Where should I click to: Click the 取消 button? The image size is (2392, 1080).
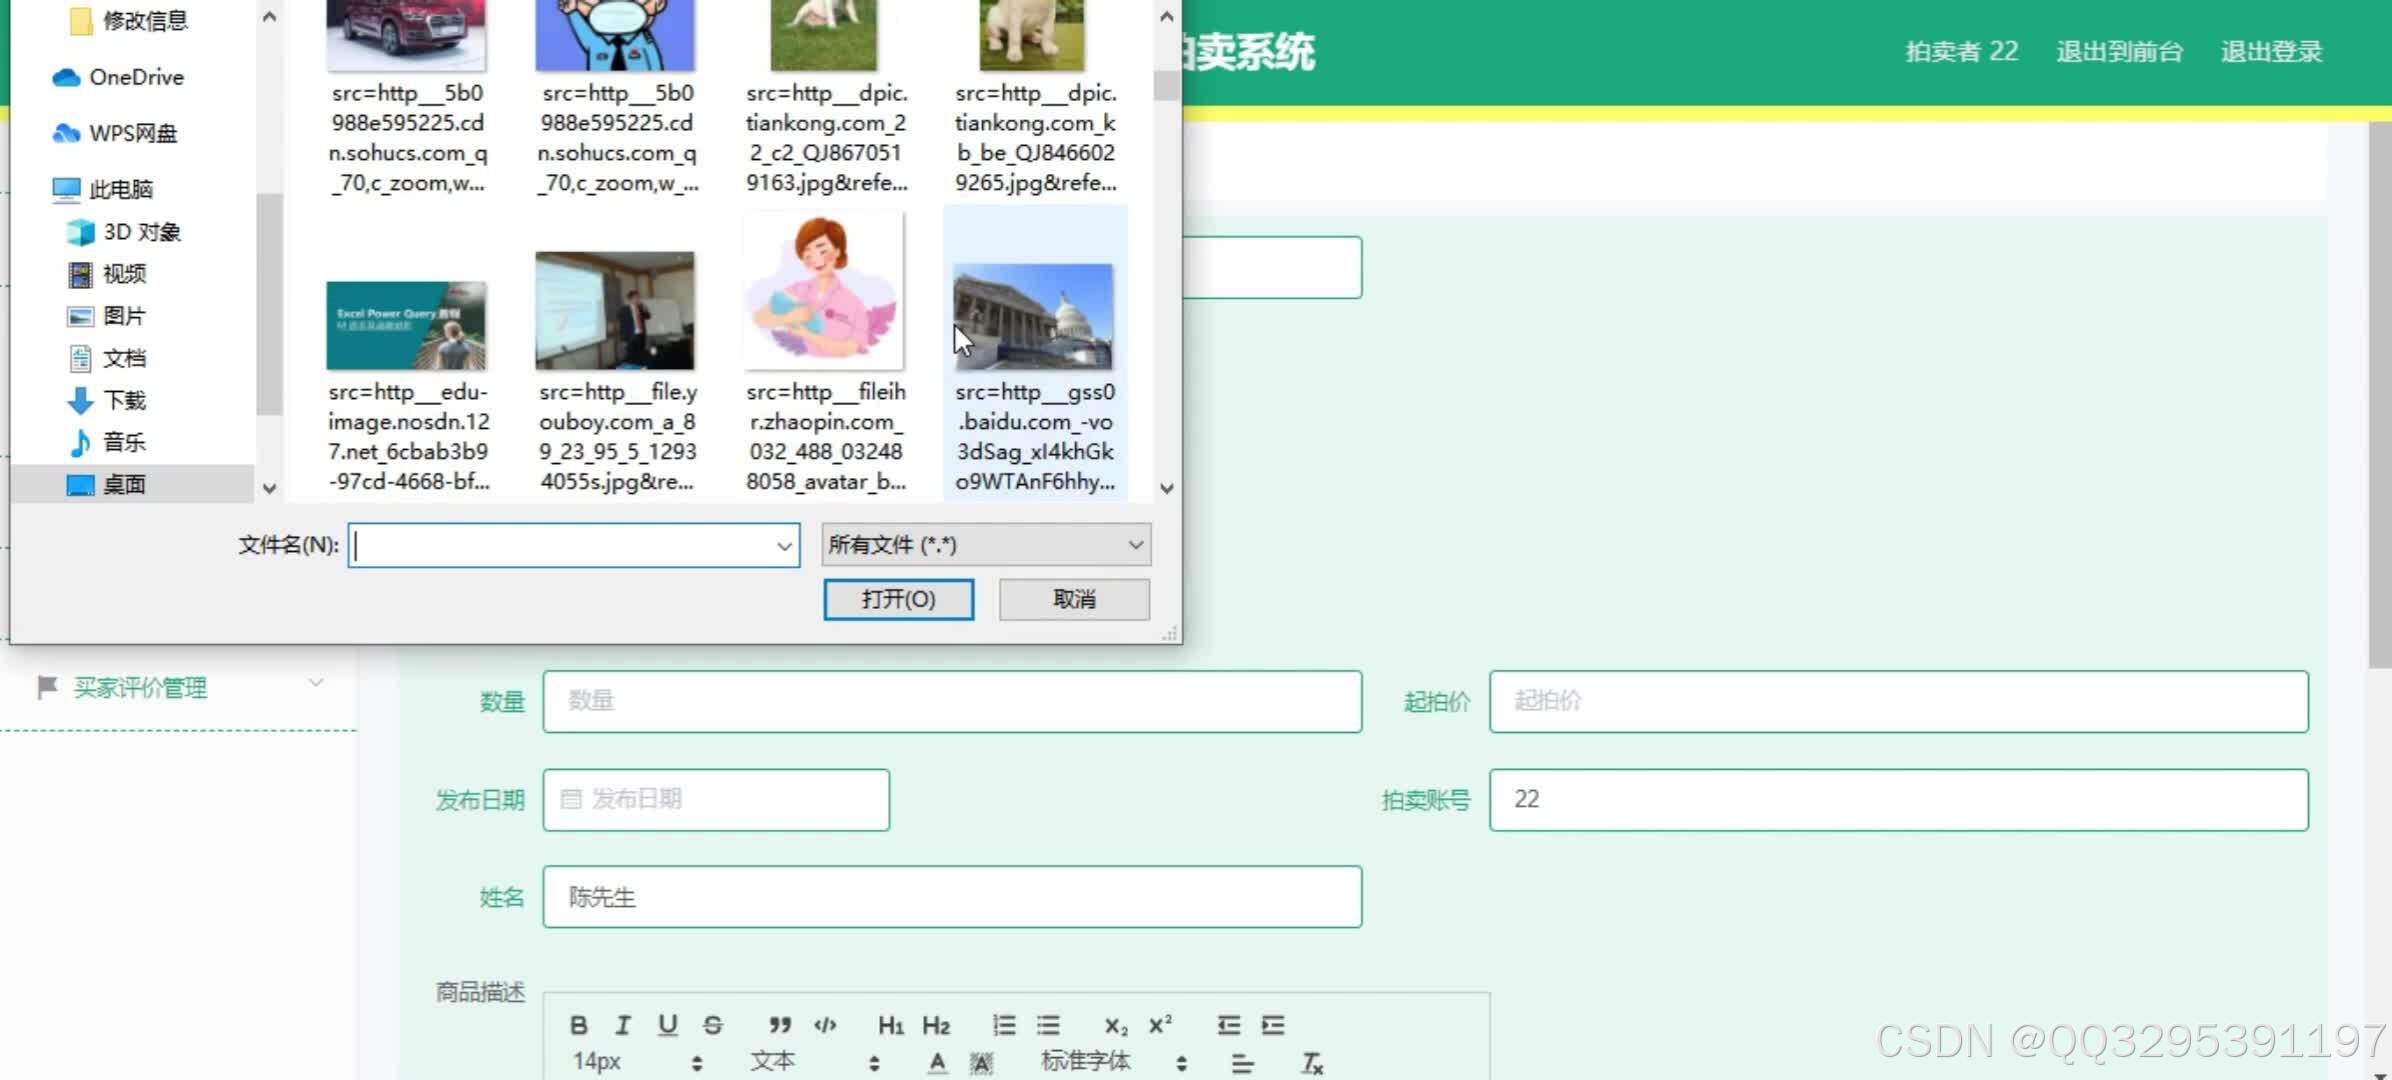[x=1074, y=599]
